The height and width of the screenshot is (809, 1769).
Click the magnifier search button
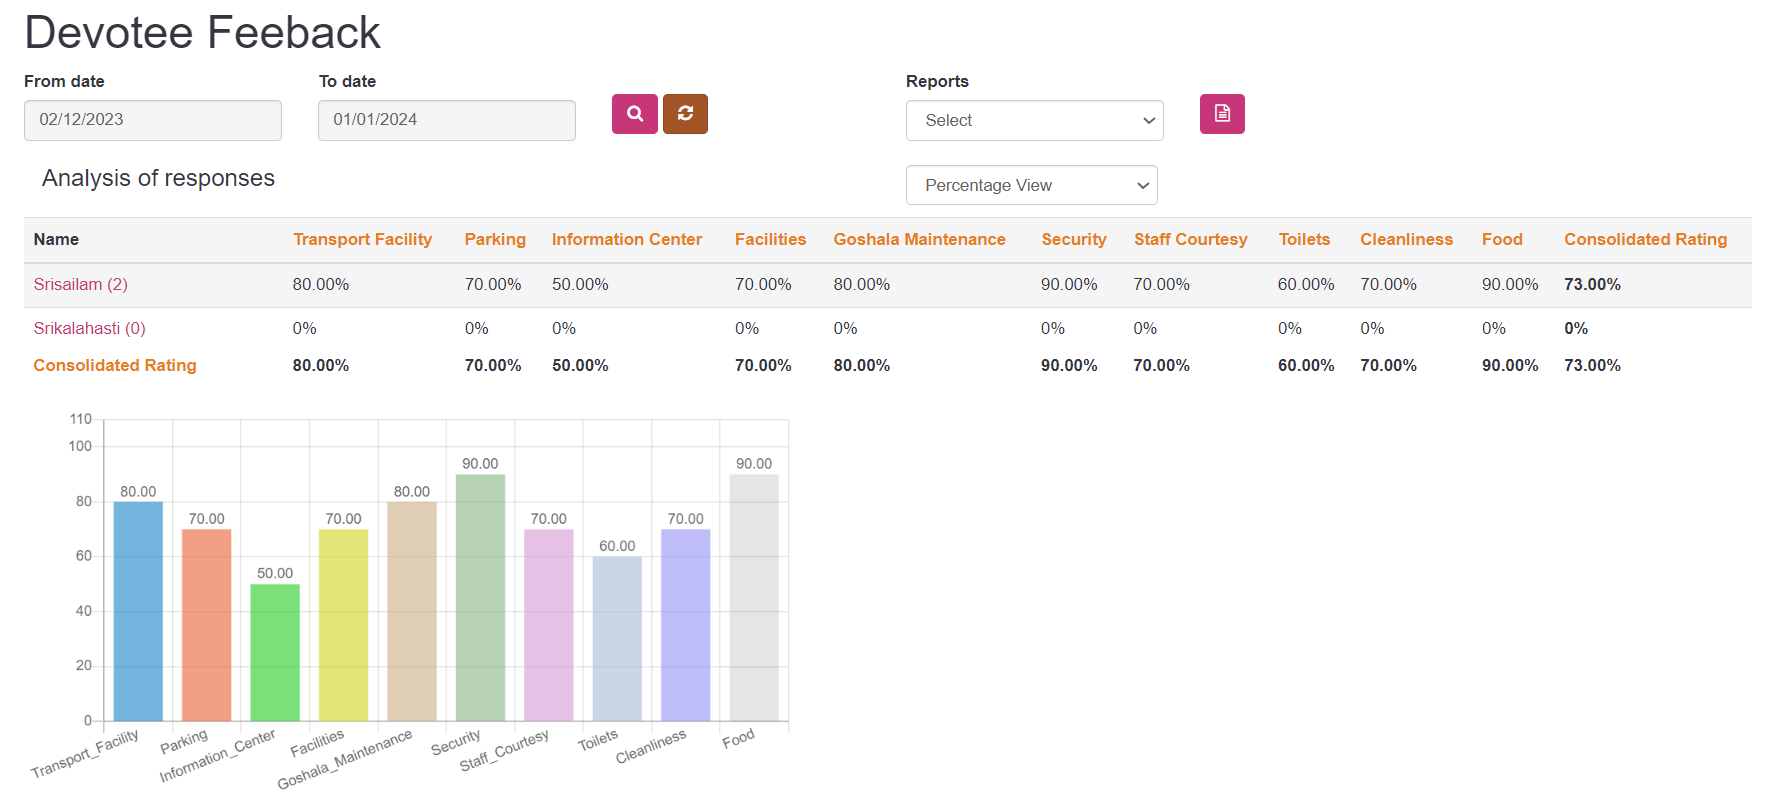(x=634, y=114)
